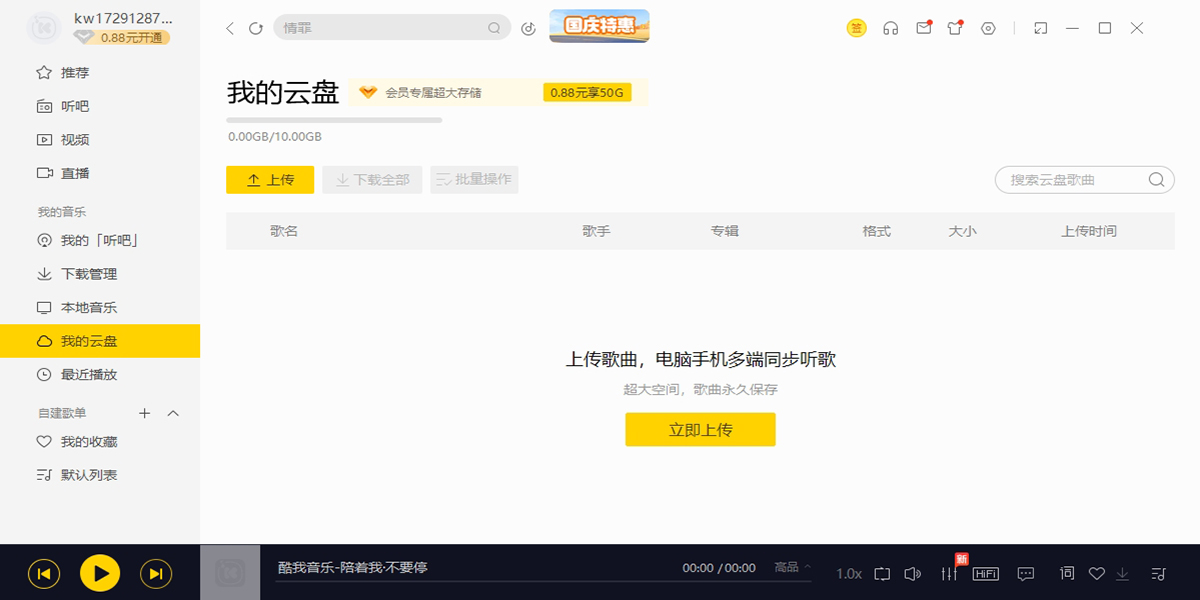Click the refresh icon next to search
This screenshot has height=600, width=1200.
[x=256, y=29]
